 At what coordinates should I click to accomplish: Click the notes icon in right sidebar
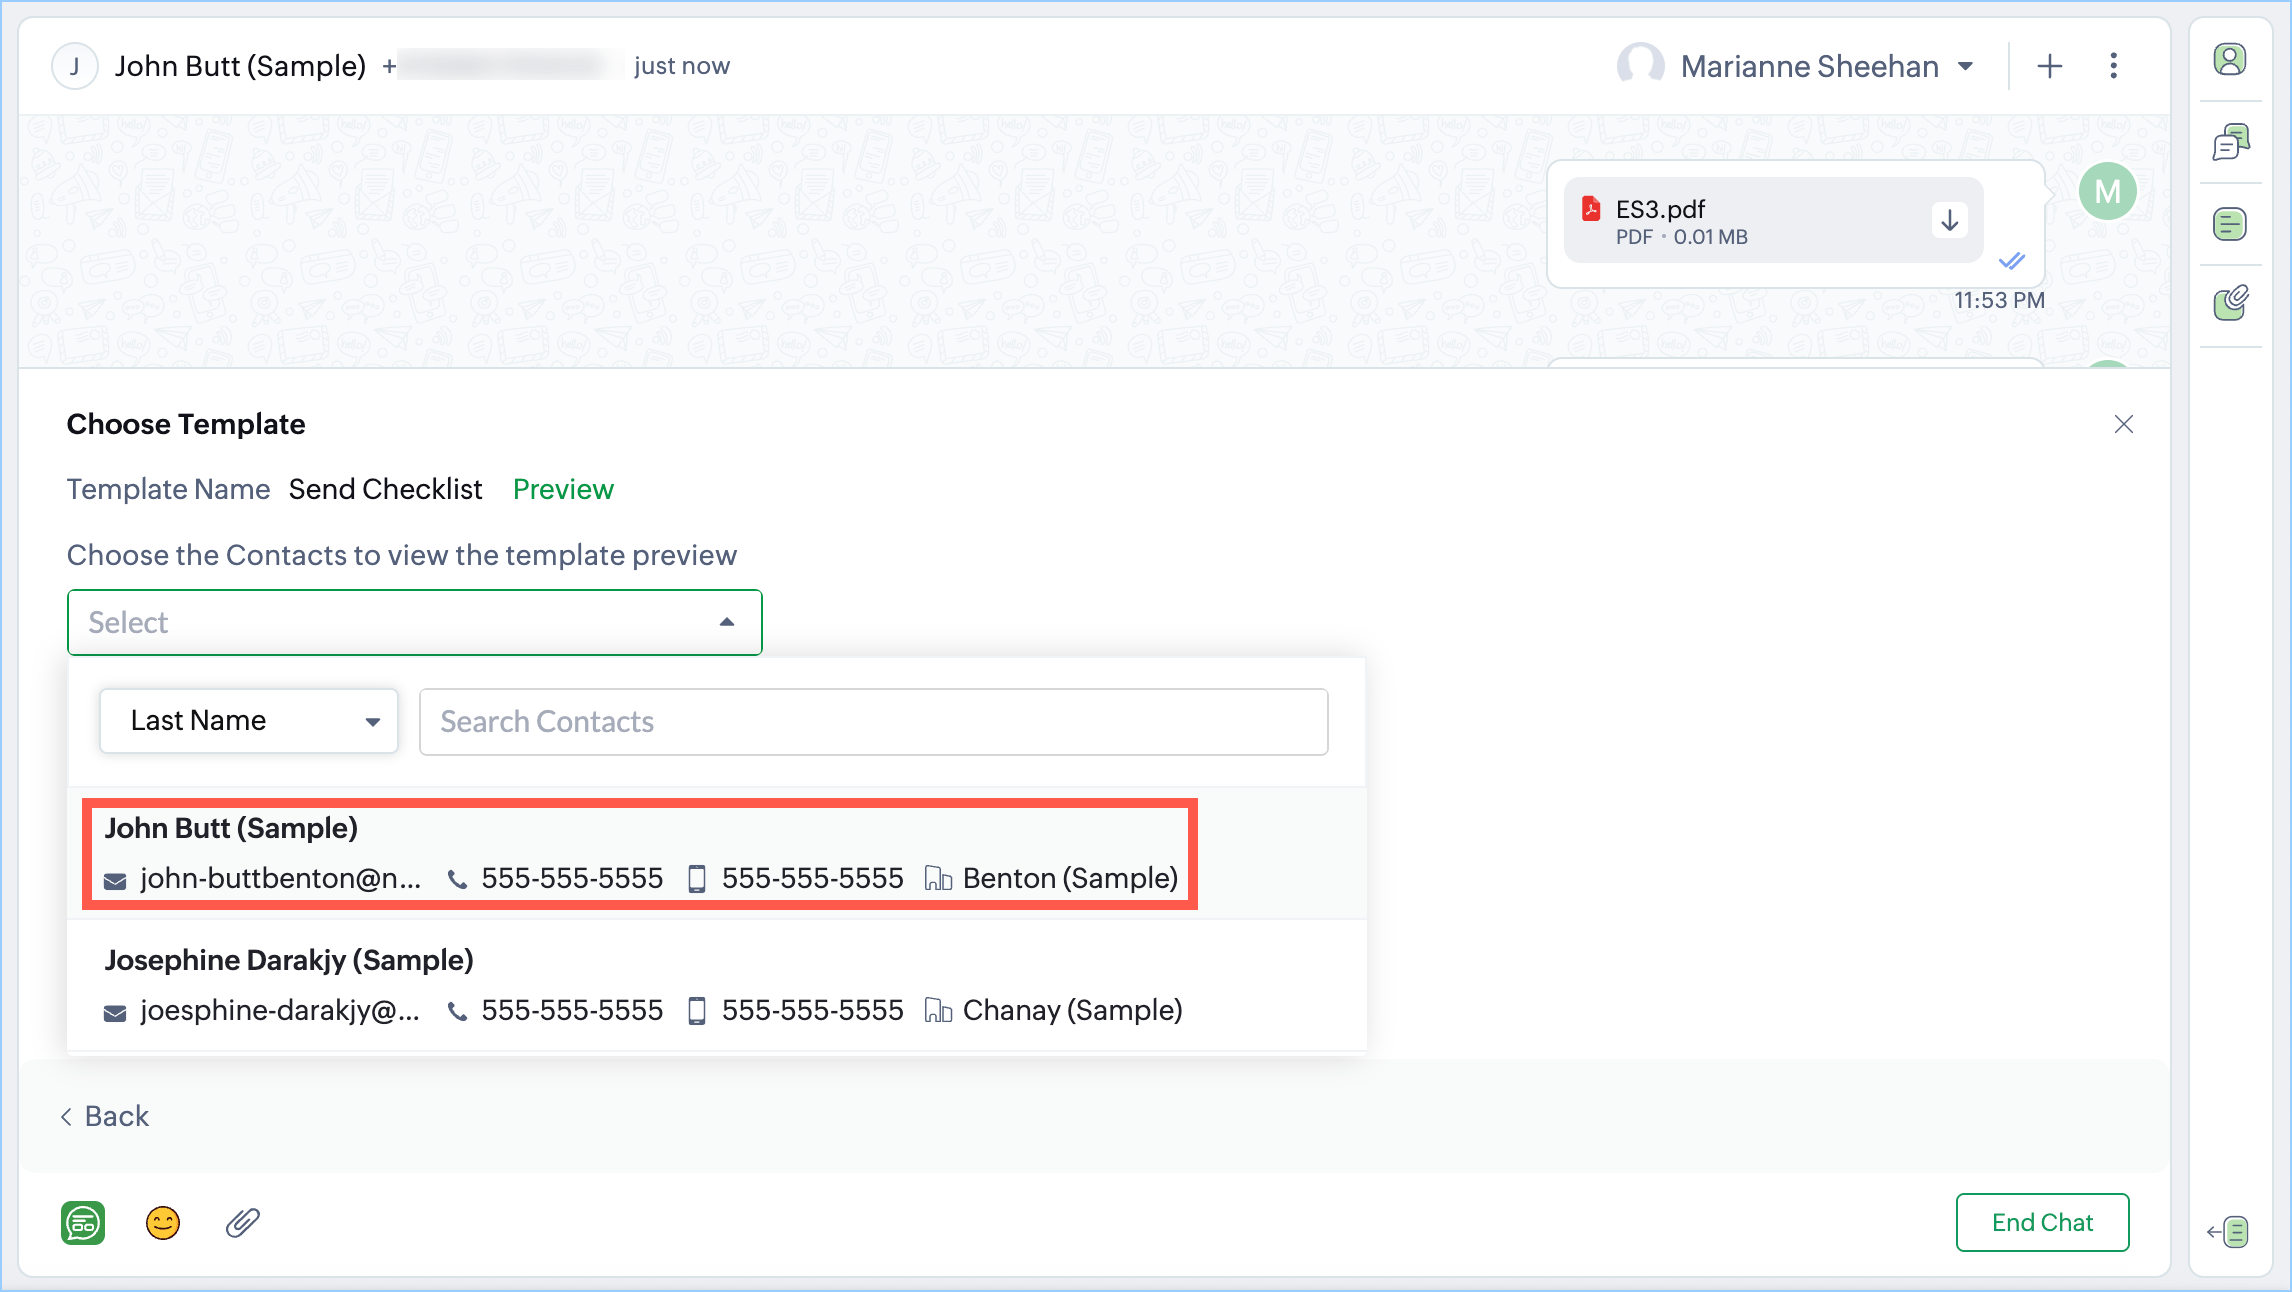point(2230,224)
